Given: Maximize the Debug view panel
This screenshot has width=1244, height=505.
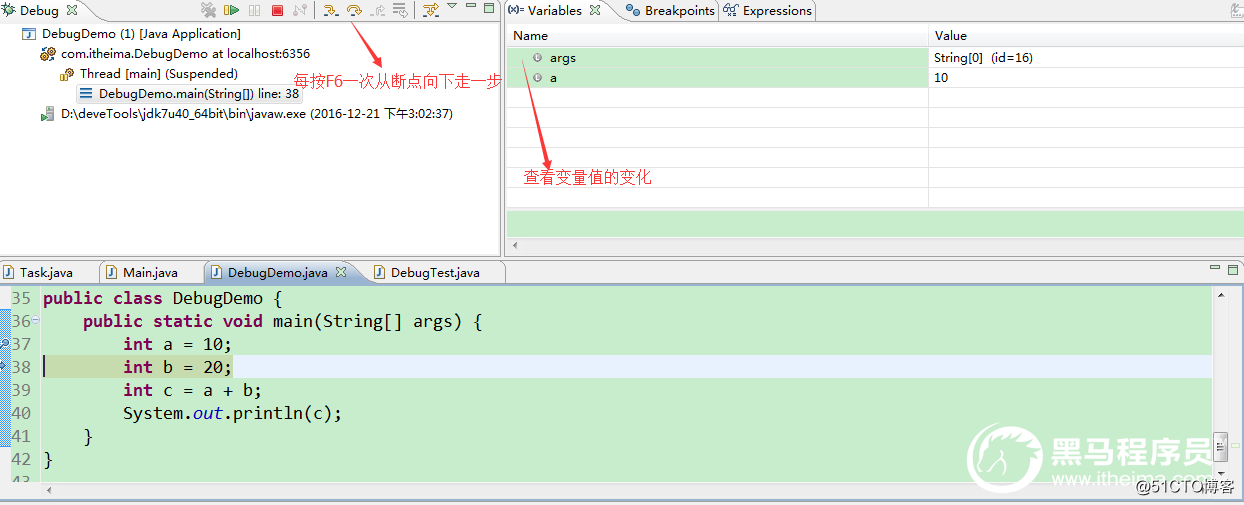Looking at the screenshot, I should pos(489,7).
